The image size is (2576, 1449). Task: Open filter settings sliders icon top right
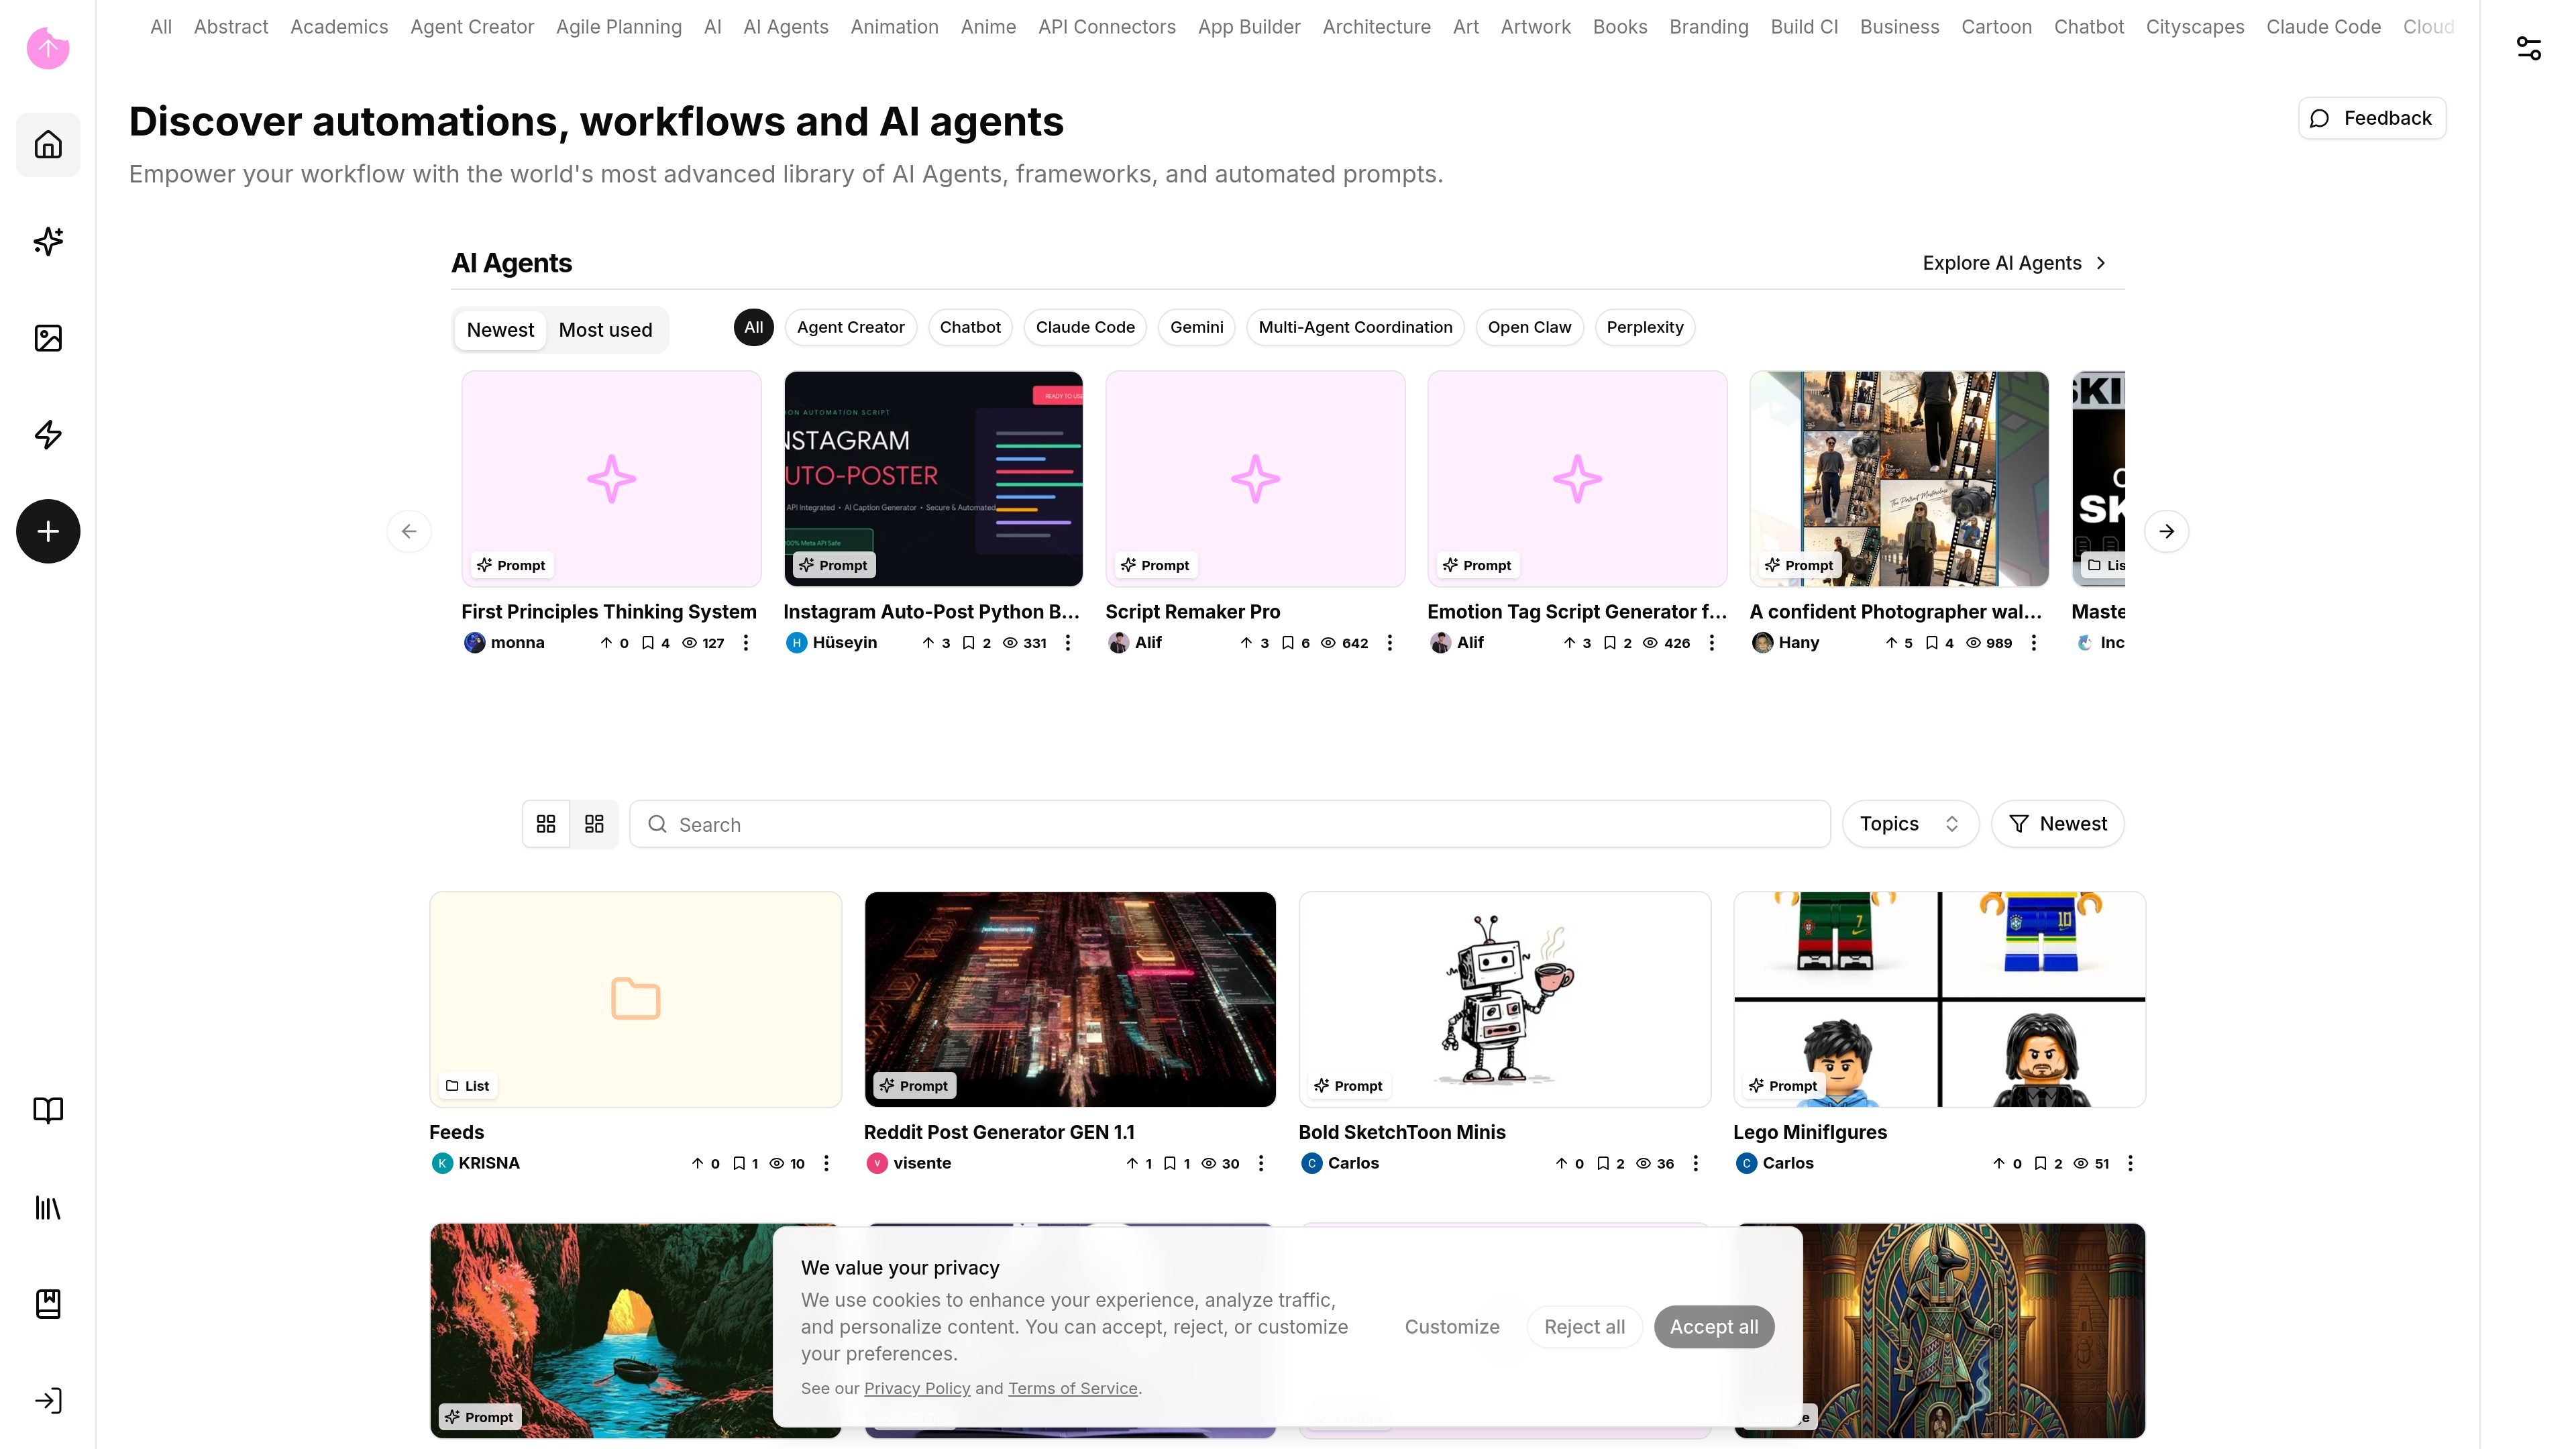point(2528,48)
